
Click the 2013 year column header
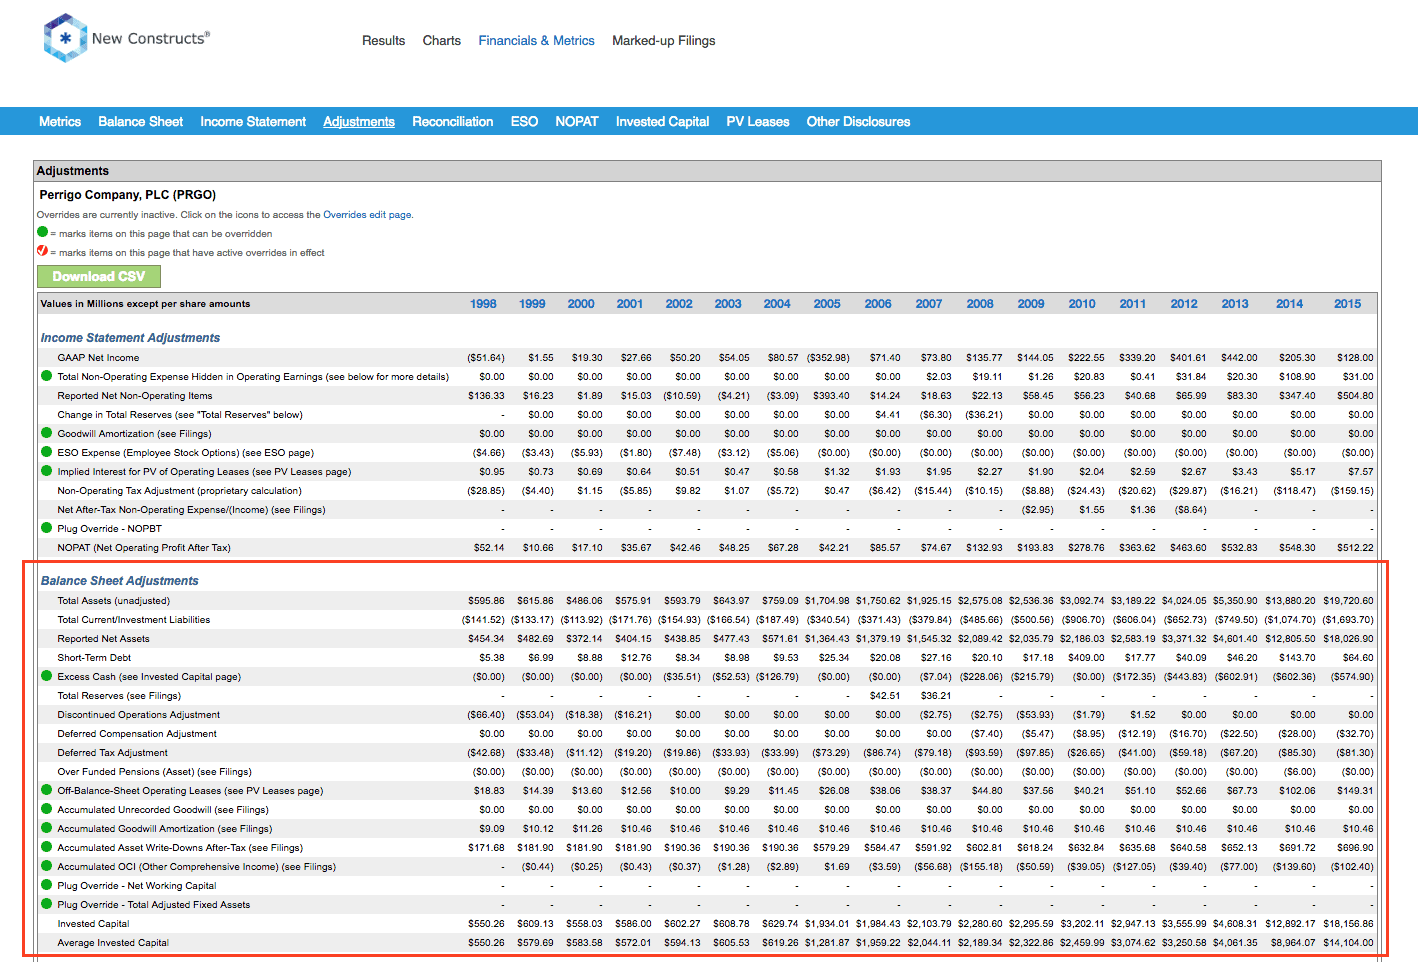(x=1235, y=304)
